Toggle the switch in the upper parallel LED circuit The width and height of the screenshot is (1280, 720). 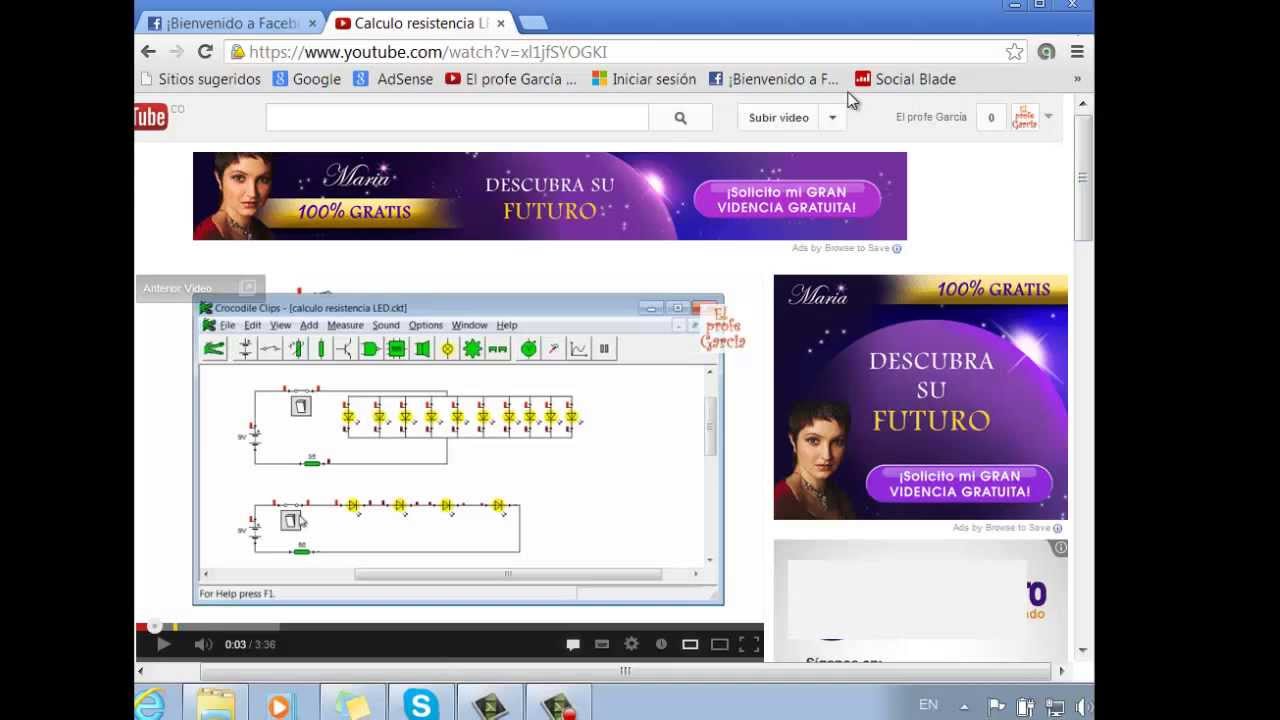coord(301,406)
